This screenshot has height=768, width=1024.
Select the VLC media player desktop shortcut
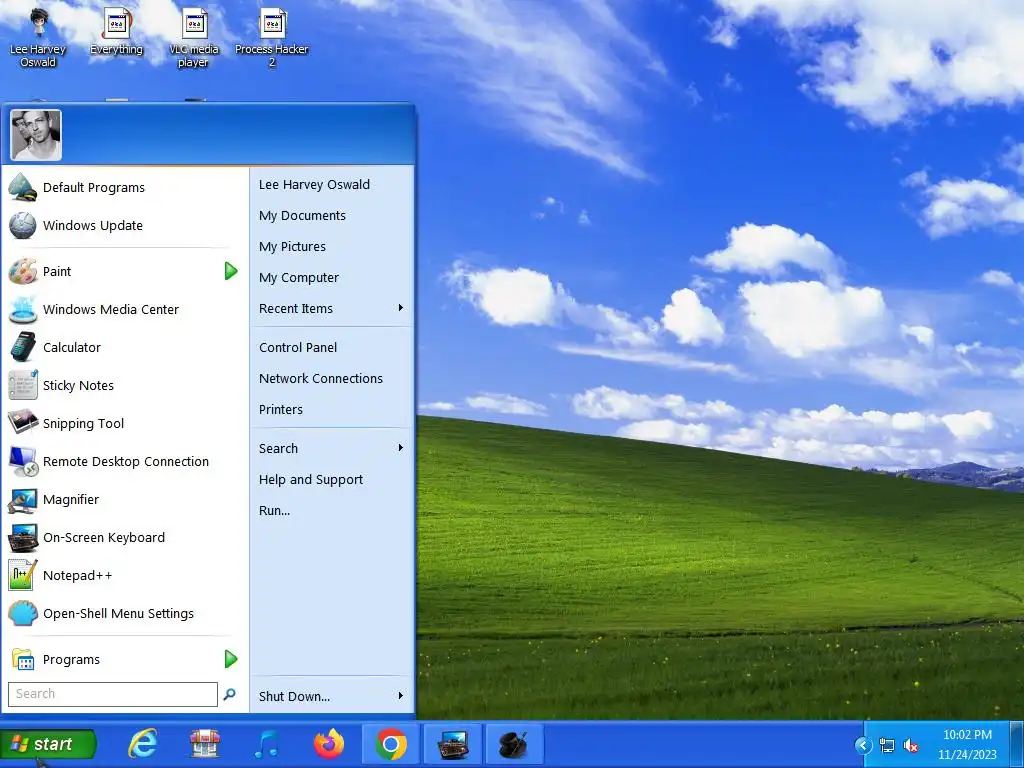click(193, 37)
